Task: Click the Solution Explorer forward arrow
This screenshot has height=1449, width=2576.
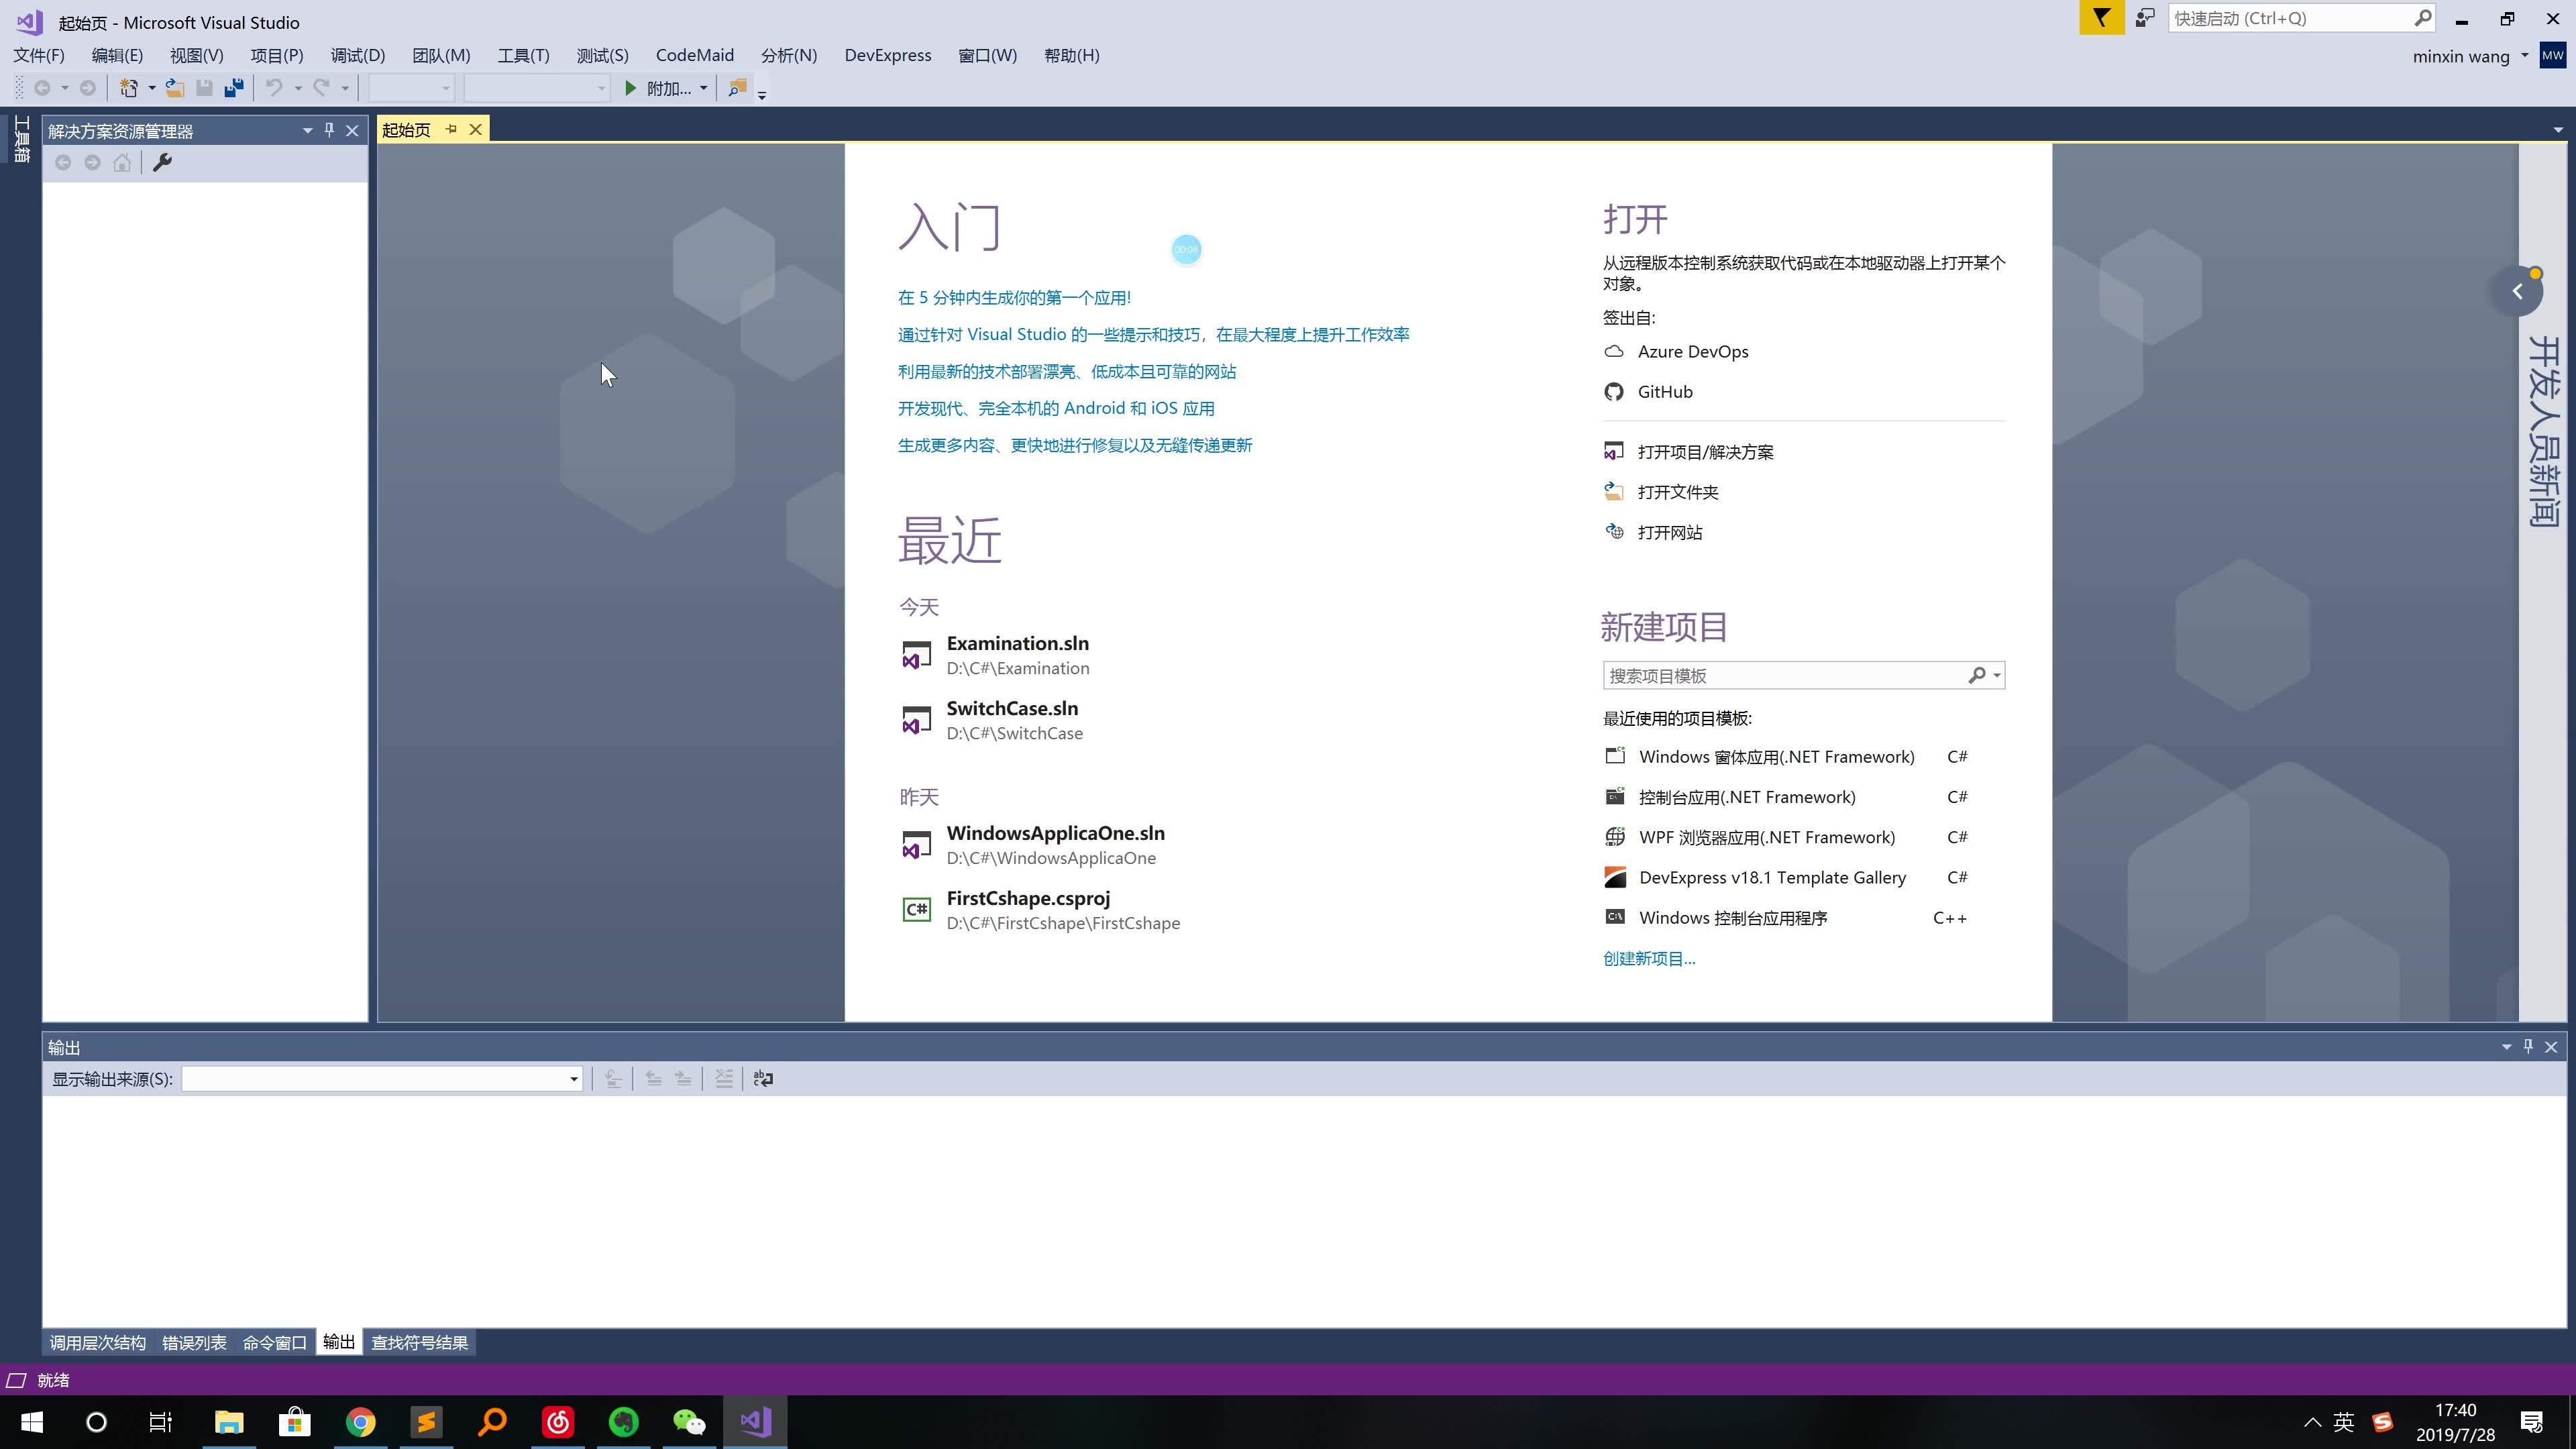Action: (92, 162)
